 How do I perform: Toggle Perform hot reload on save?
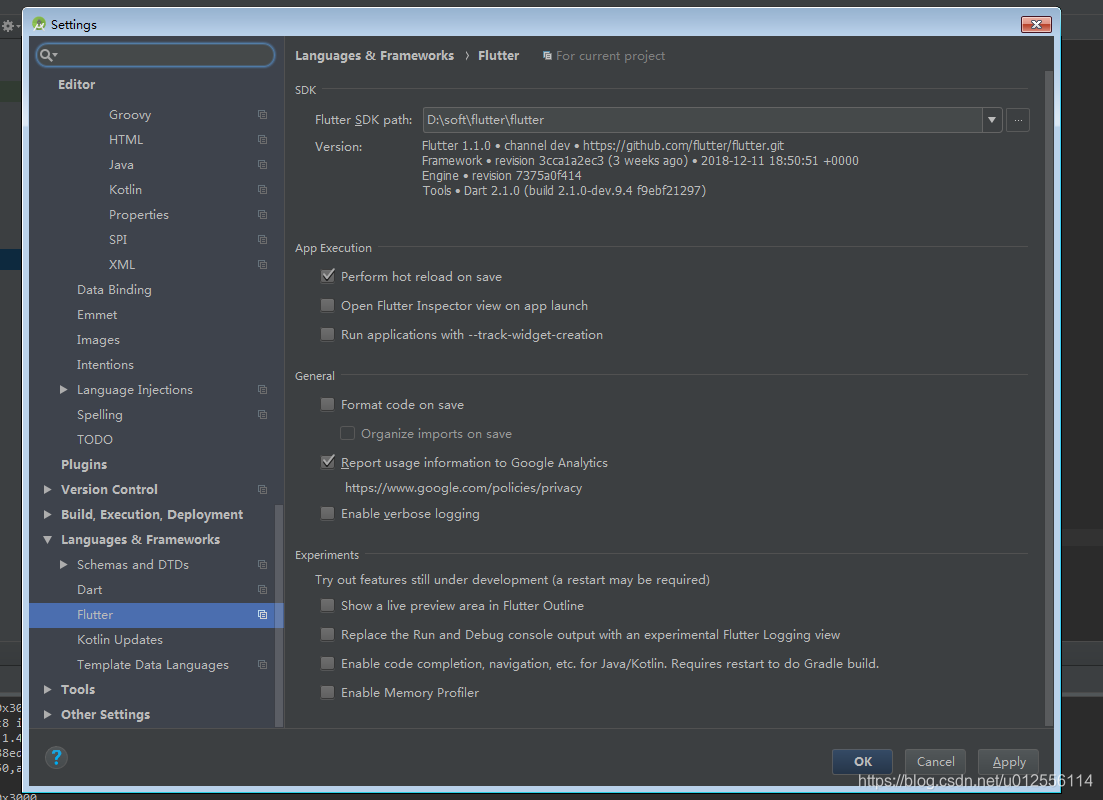[x=328, y=276]
